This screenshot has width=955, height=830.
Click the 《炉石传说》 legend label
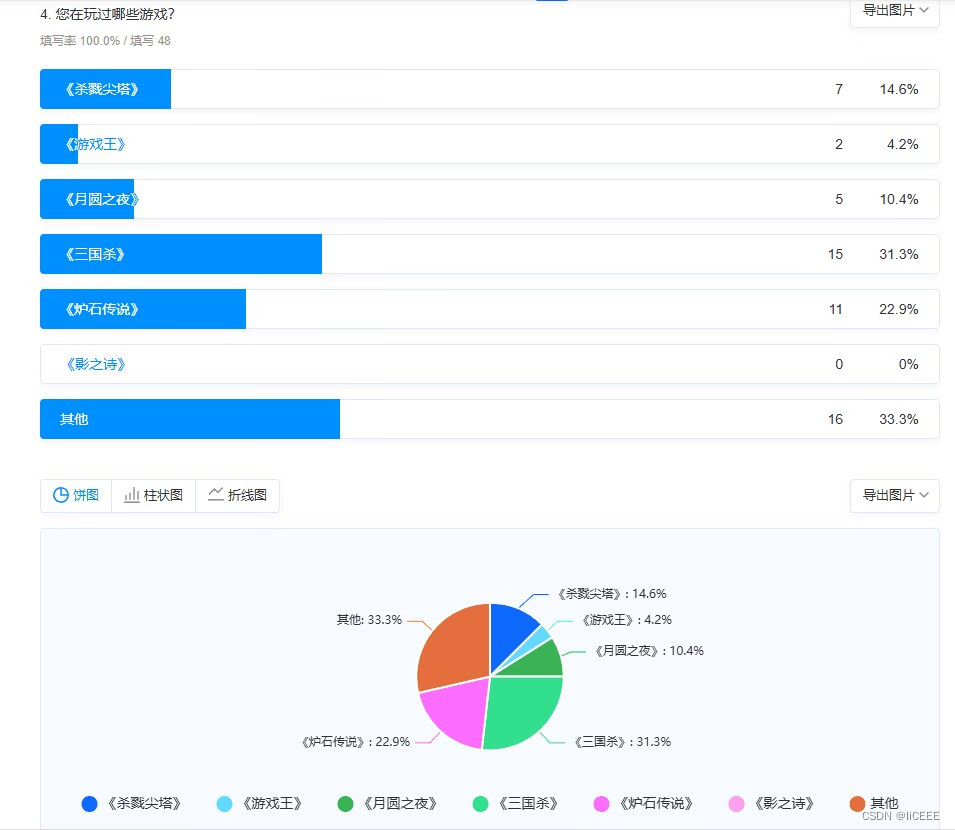[x=656, y=804]
